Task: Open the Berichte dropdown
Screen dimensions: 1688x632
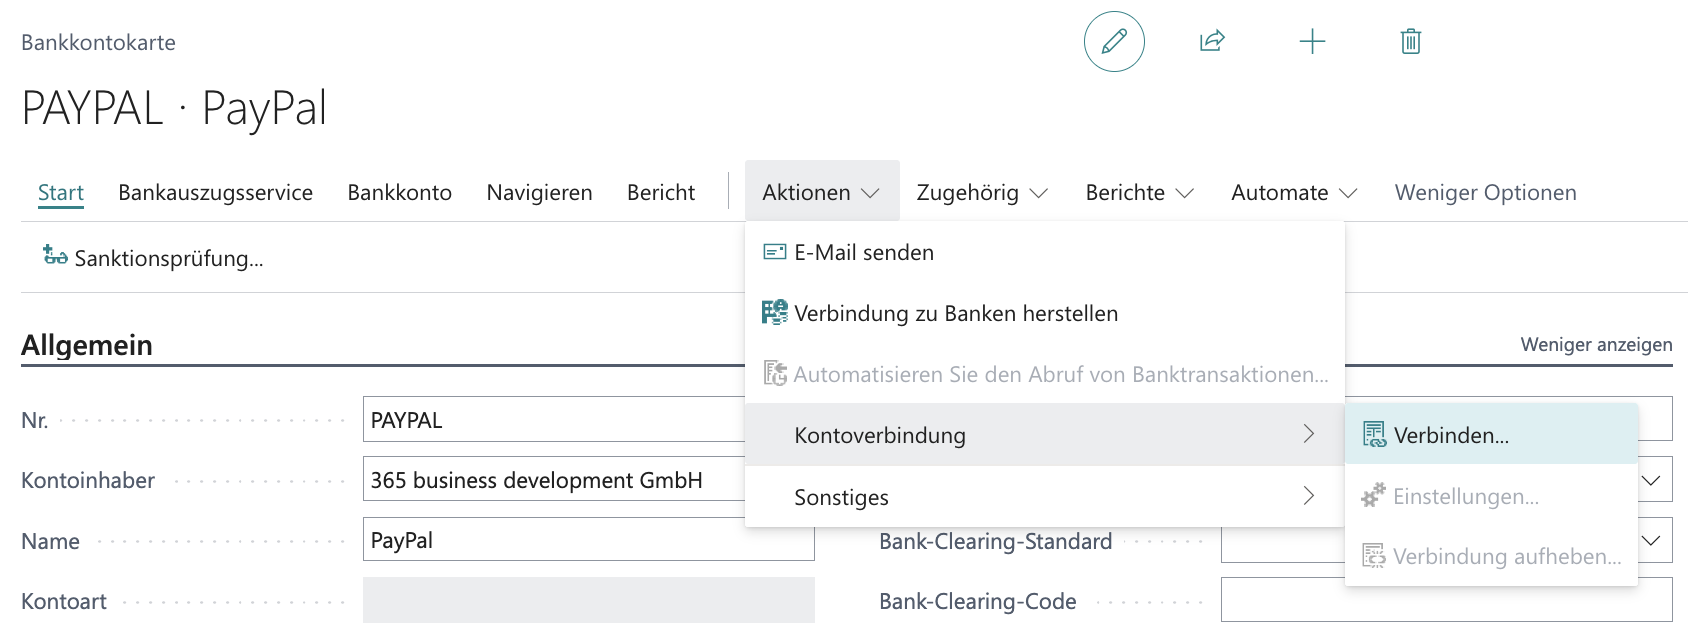Action: click(1139, 192)
